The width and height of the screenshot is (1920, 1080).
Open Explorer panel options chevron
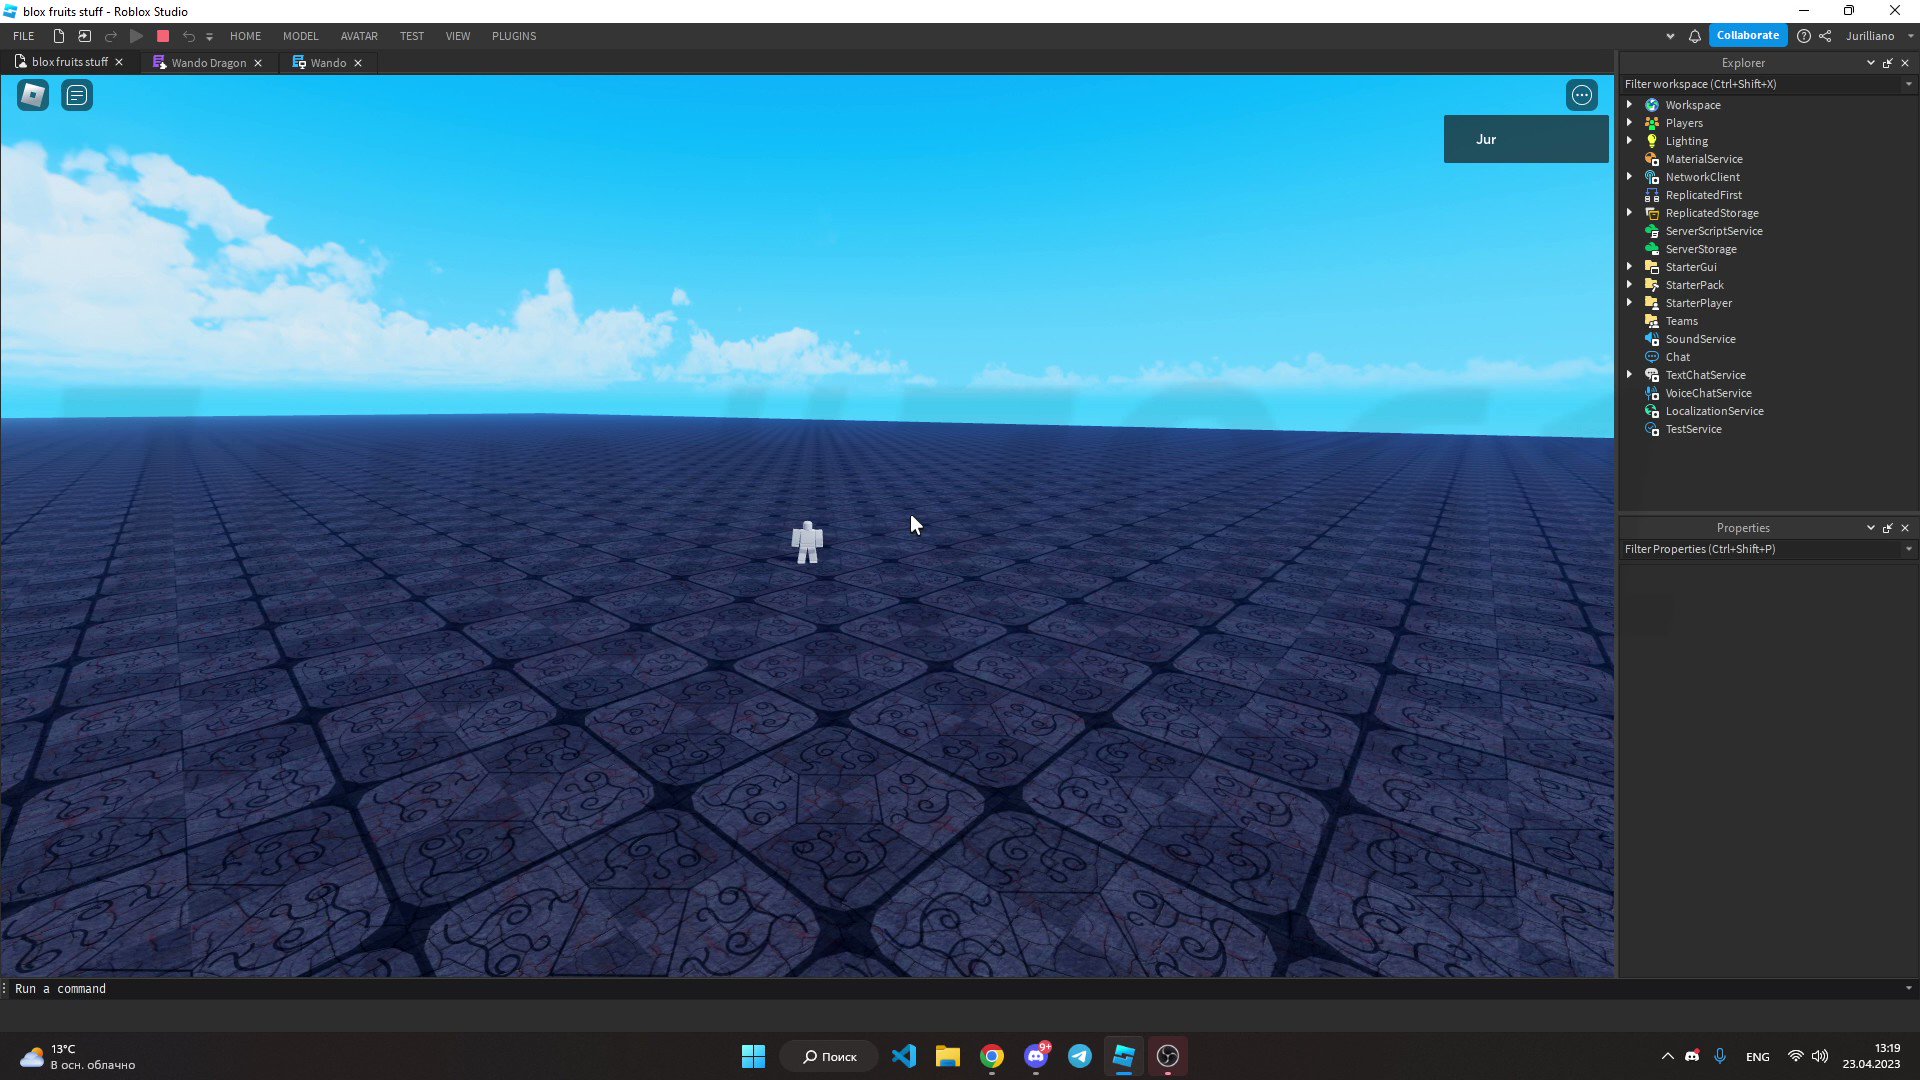[x=1871, y=63]
